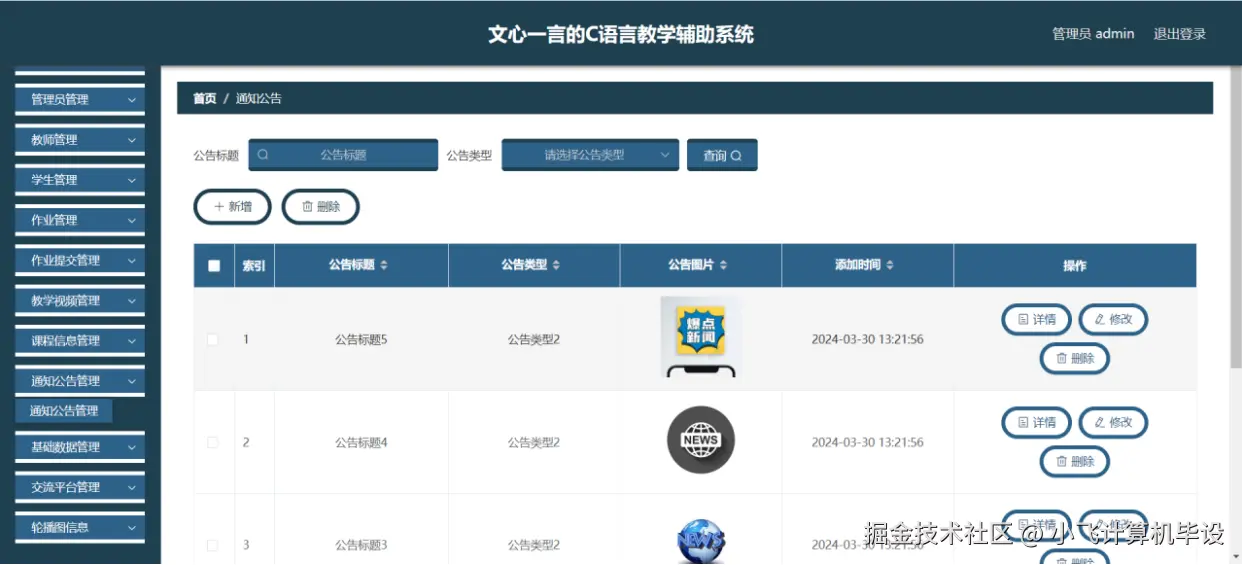1242x565 pixels.
Task: Click 通知公告 breadcrumb item
Action: click(259, 99)
